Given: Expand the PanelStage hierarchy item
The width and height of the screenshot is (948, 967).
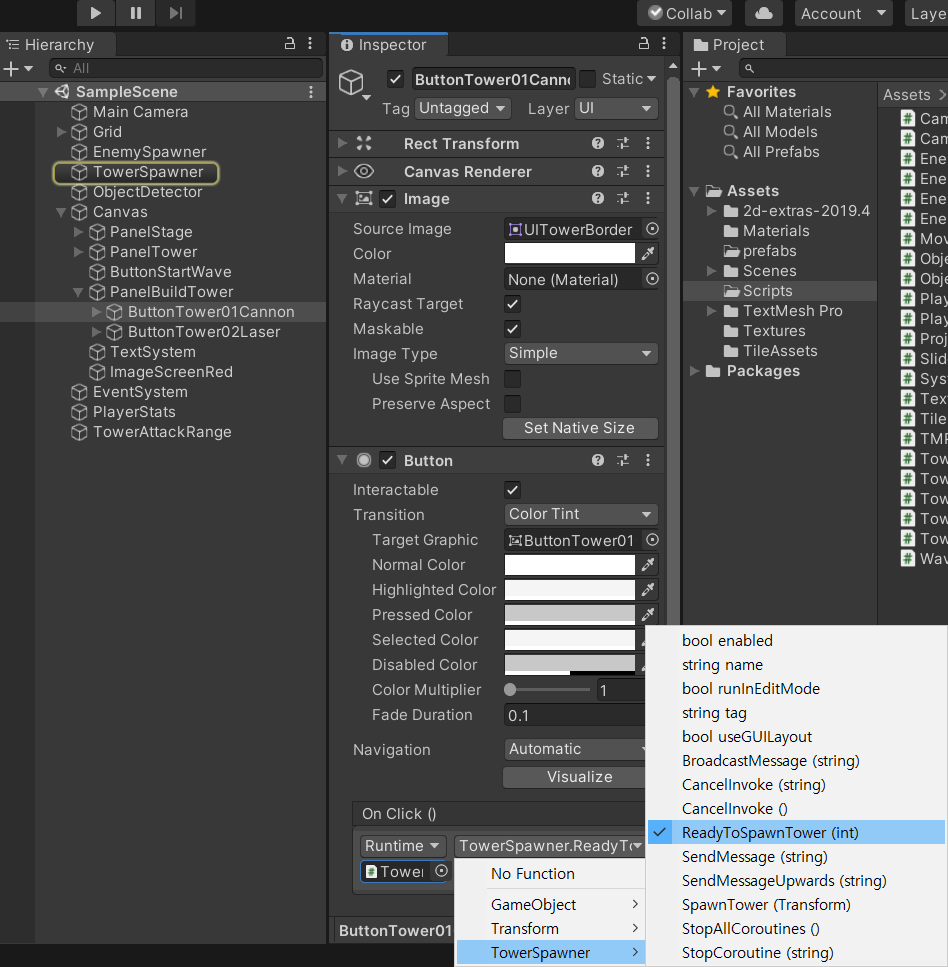Looking at the screenshot, I should [x=79, y=232].
